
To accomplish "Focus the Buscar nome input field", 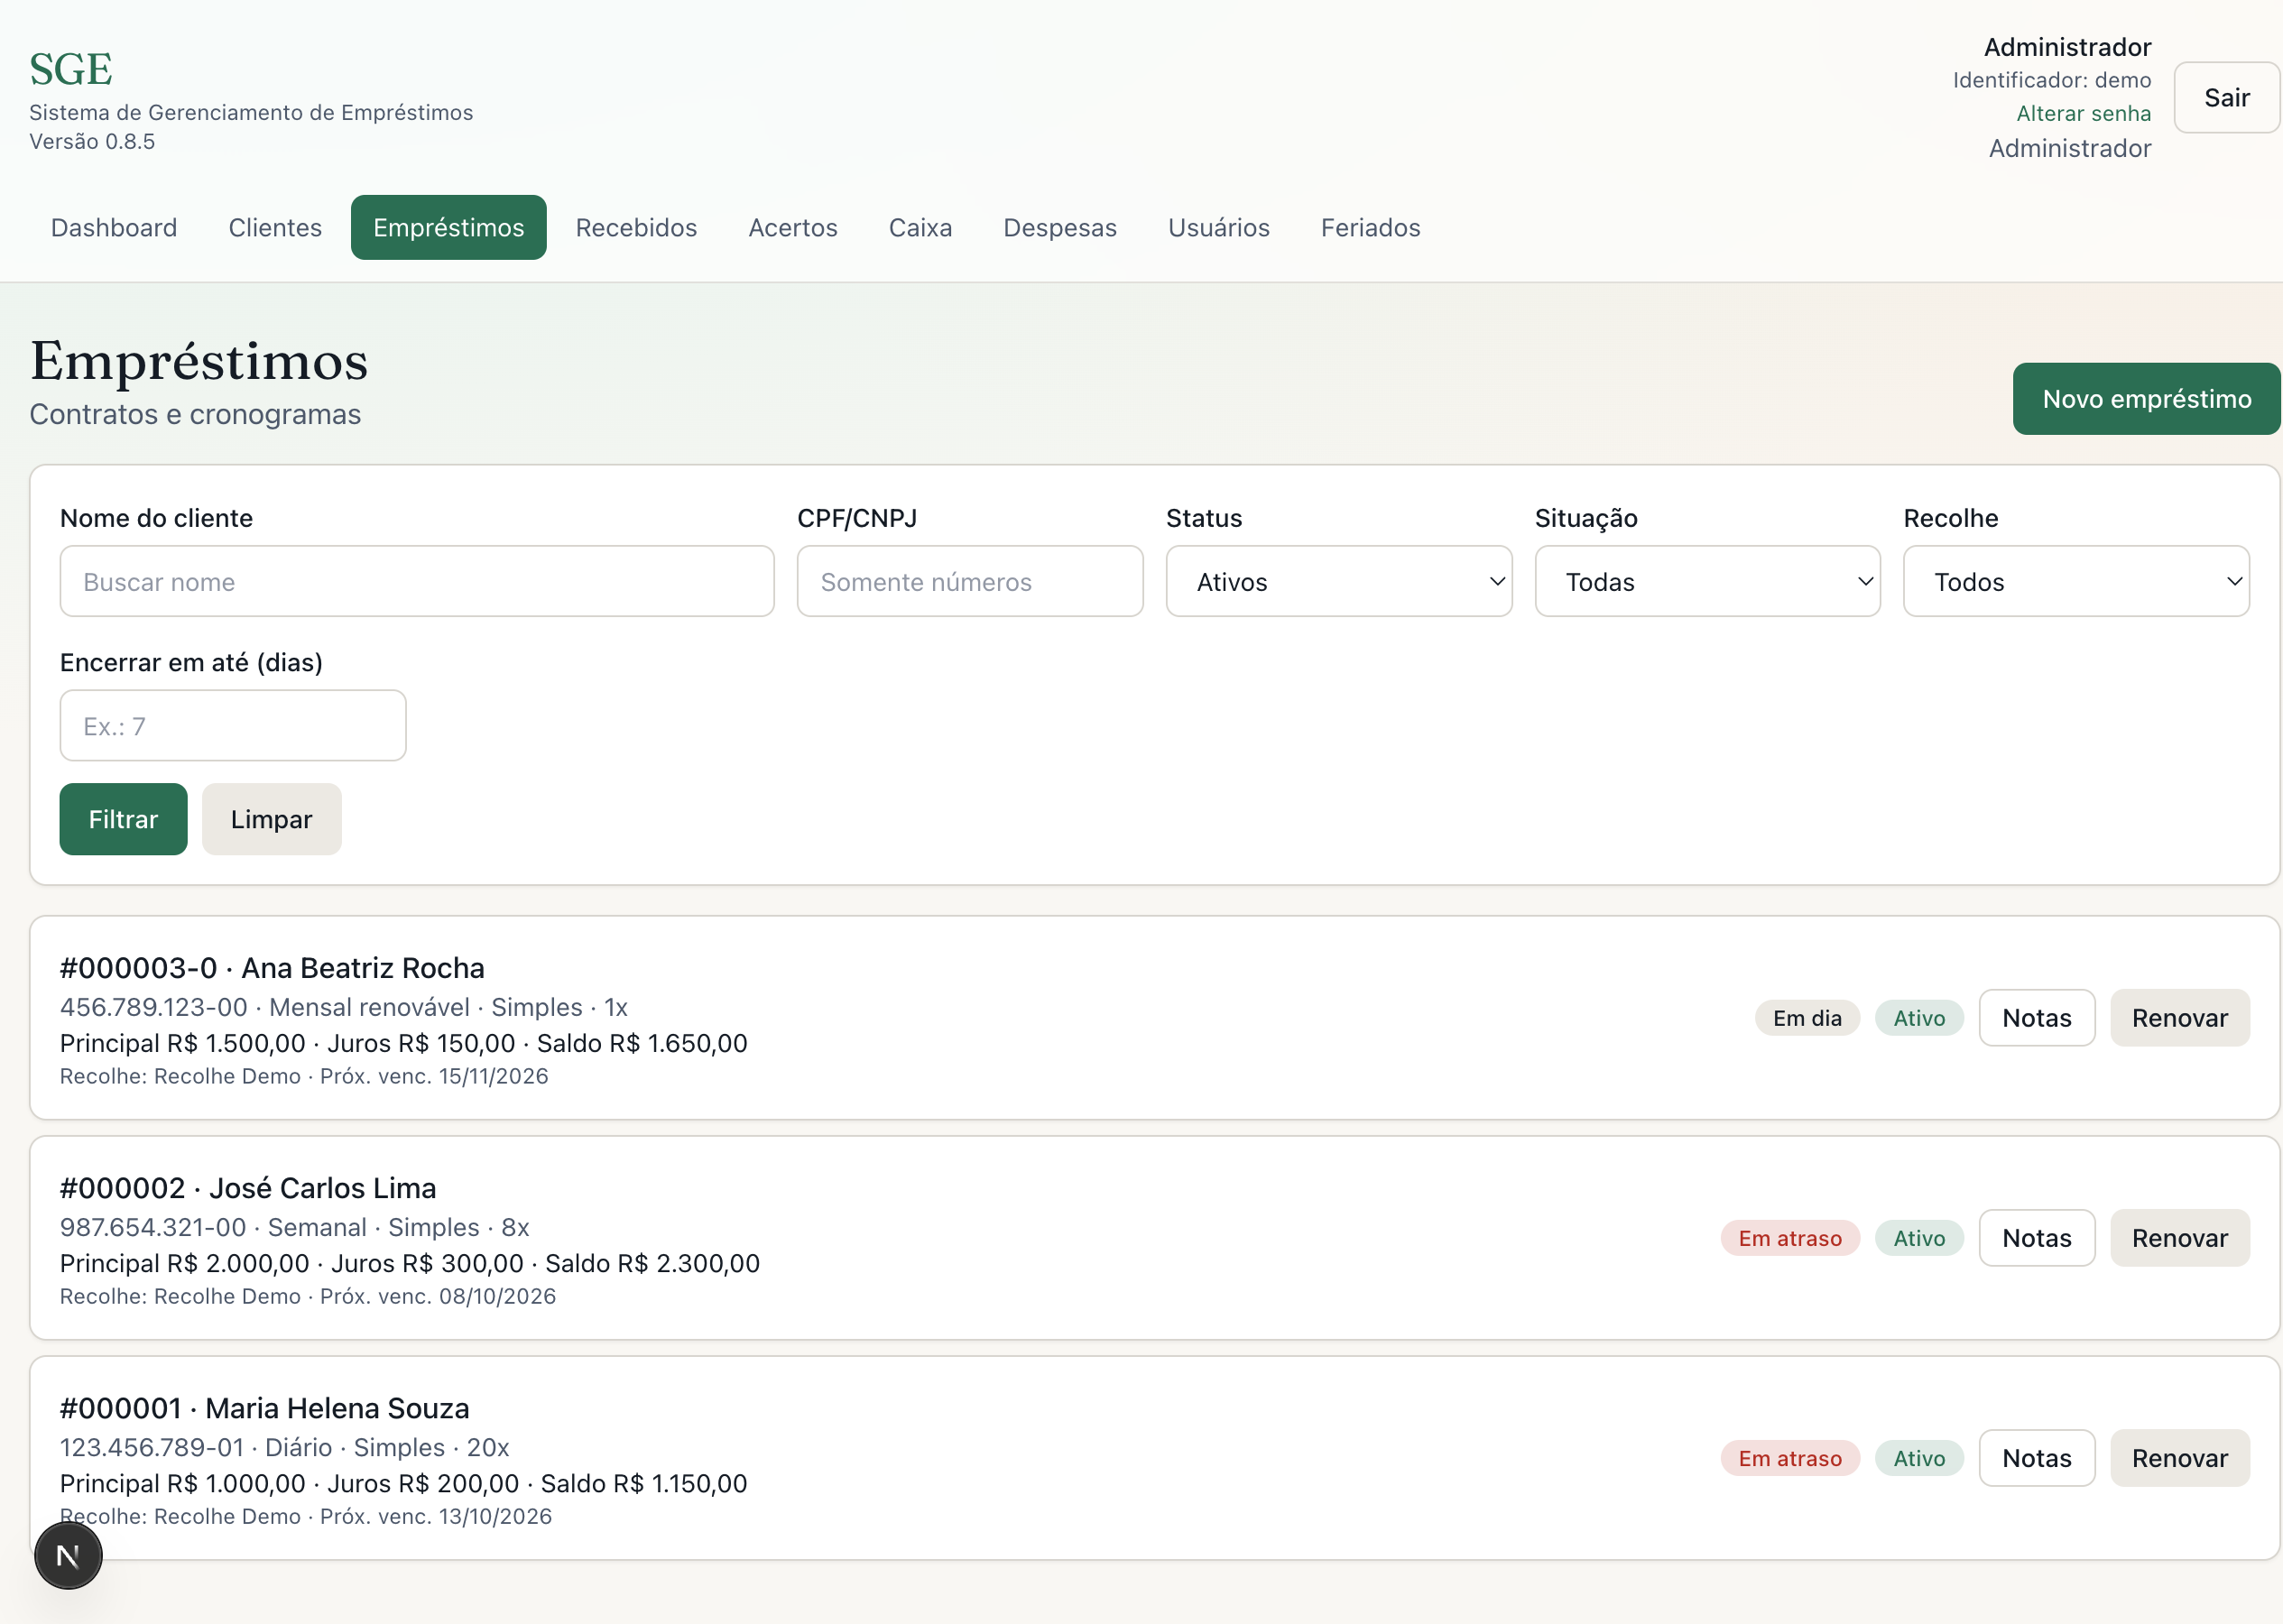I will click(417, 582).
